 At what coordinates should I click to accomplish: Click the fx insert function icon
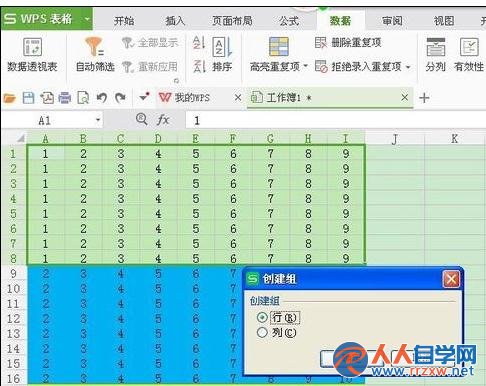click(163, 120)
